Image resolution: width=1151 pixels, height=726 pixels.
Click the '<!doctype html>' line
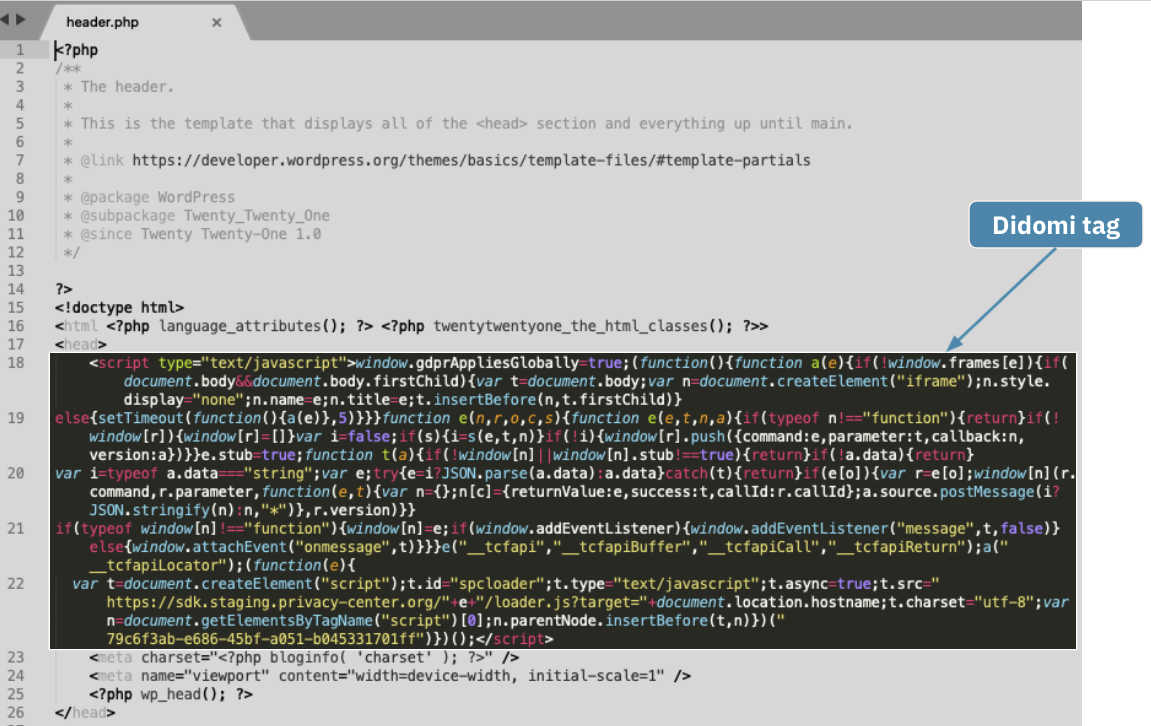[120, 308]
